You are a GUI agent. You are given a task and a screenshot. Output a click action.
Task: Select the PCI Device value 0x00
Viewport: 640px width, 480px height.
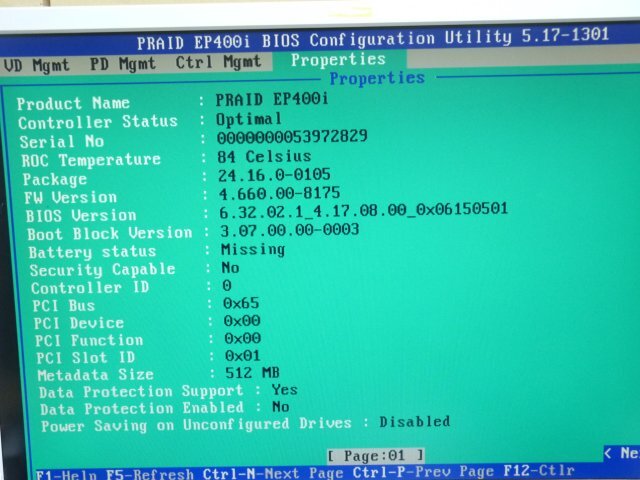tap(242, 321)
